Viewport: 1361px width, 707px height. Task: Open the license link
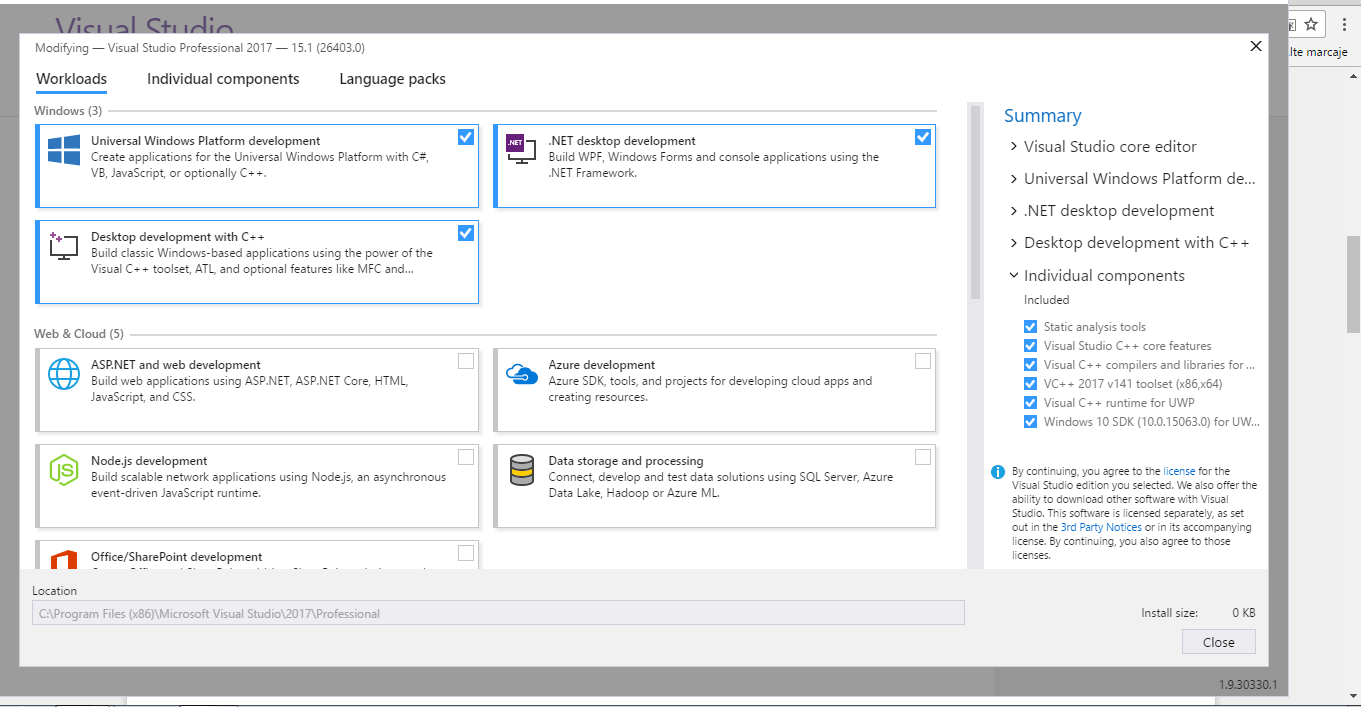pyautogui.click(x=1179, y=471)
